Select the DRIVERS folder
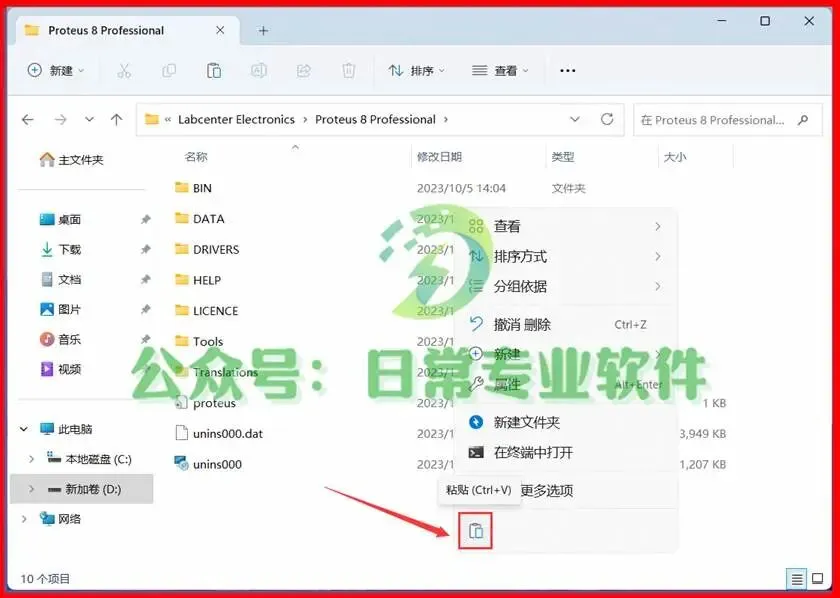 pos(207,249)
